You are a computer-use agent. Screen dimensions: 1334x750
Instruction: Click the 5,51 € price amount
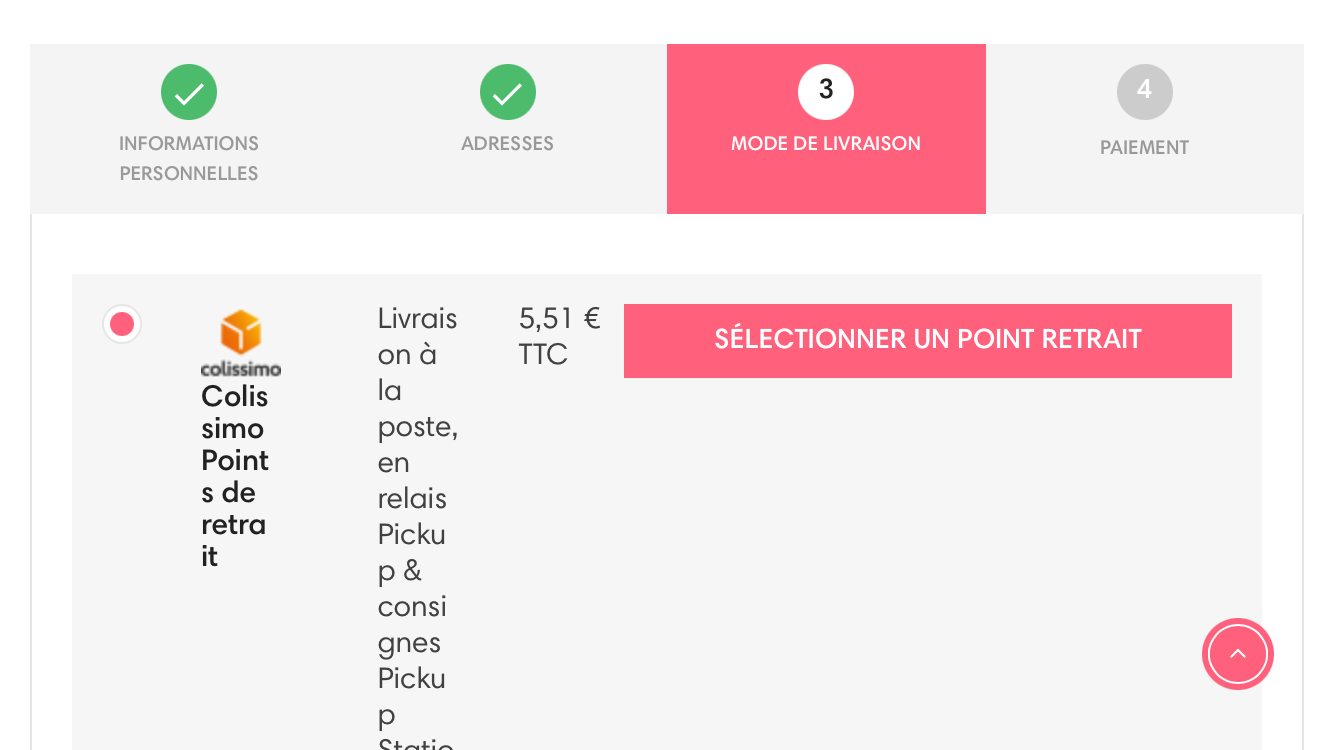(559, 319)
